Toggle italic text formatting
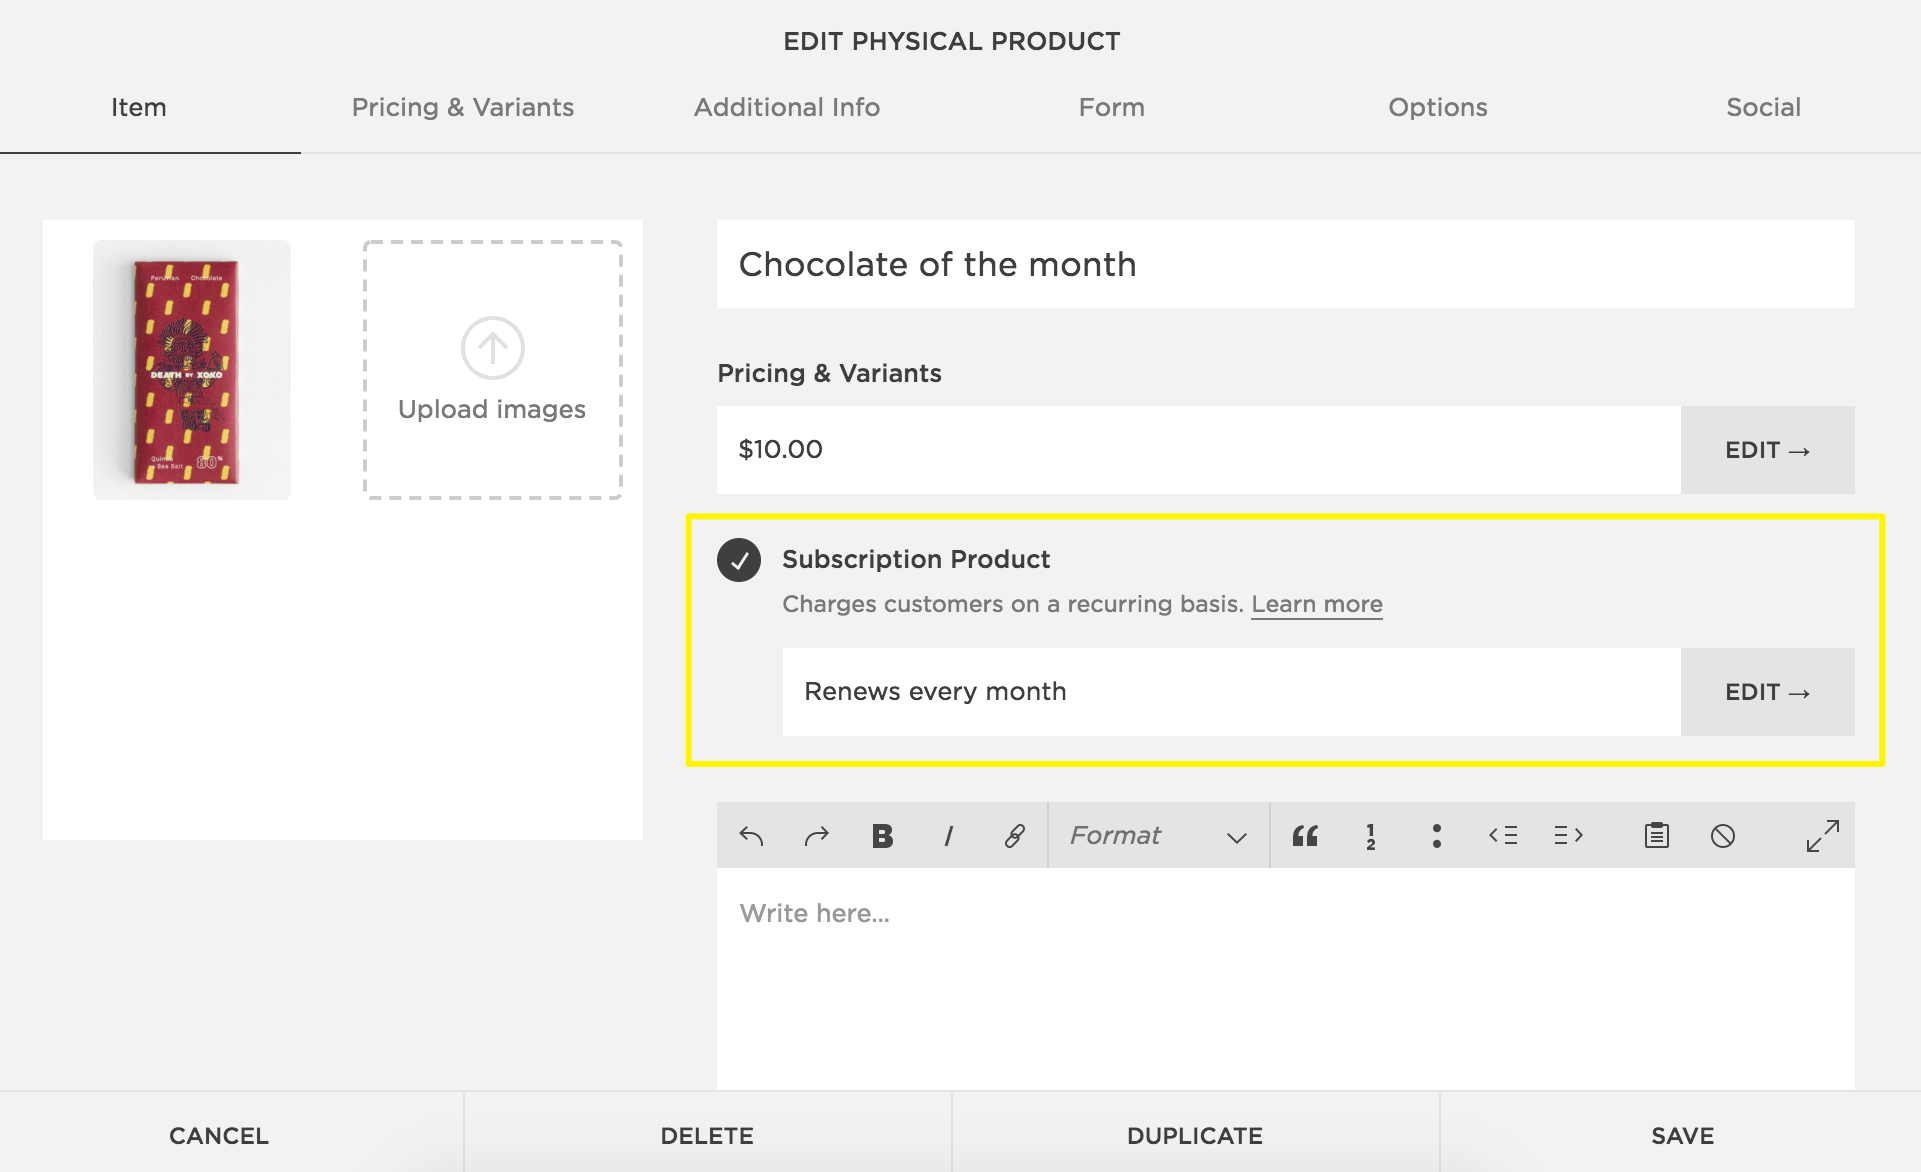The height and width of the screenshot is (1172, 1921). (x=948, y=836)
